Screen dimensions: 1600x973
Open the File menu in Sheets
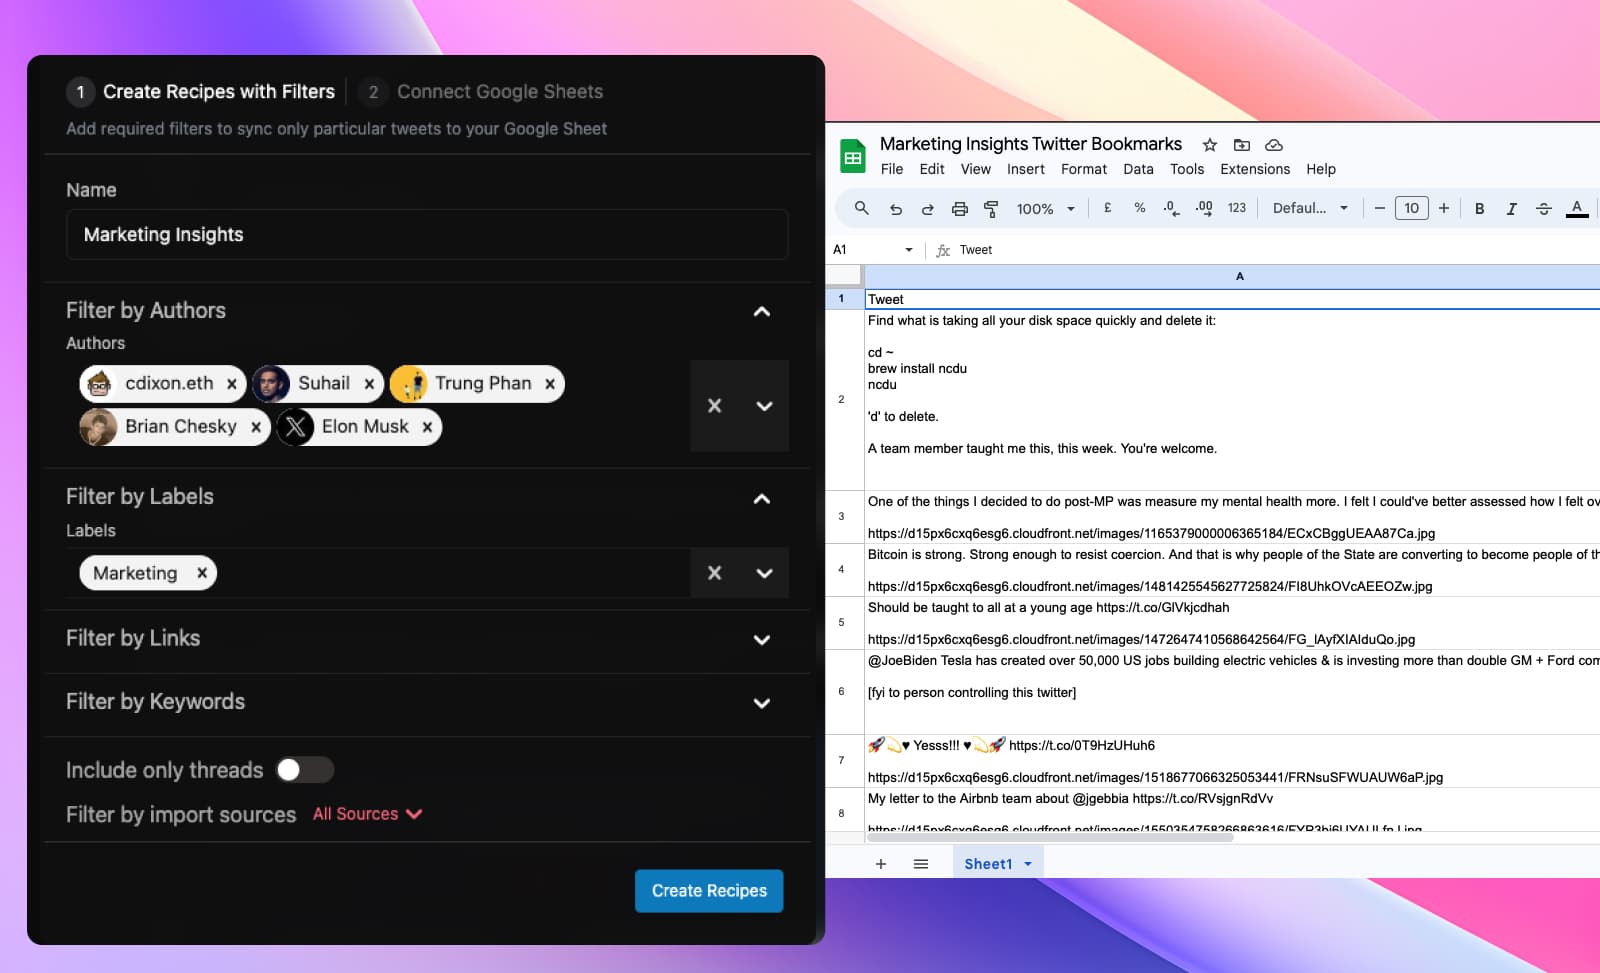click(x=892, y=169)
